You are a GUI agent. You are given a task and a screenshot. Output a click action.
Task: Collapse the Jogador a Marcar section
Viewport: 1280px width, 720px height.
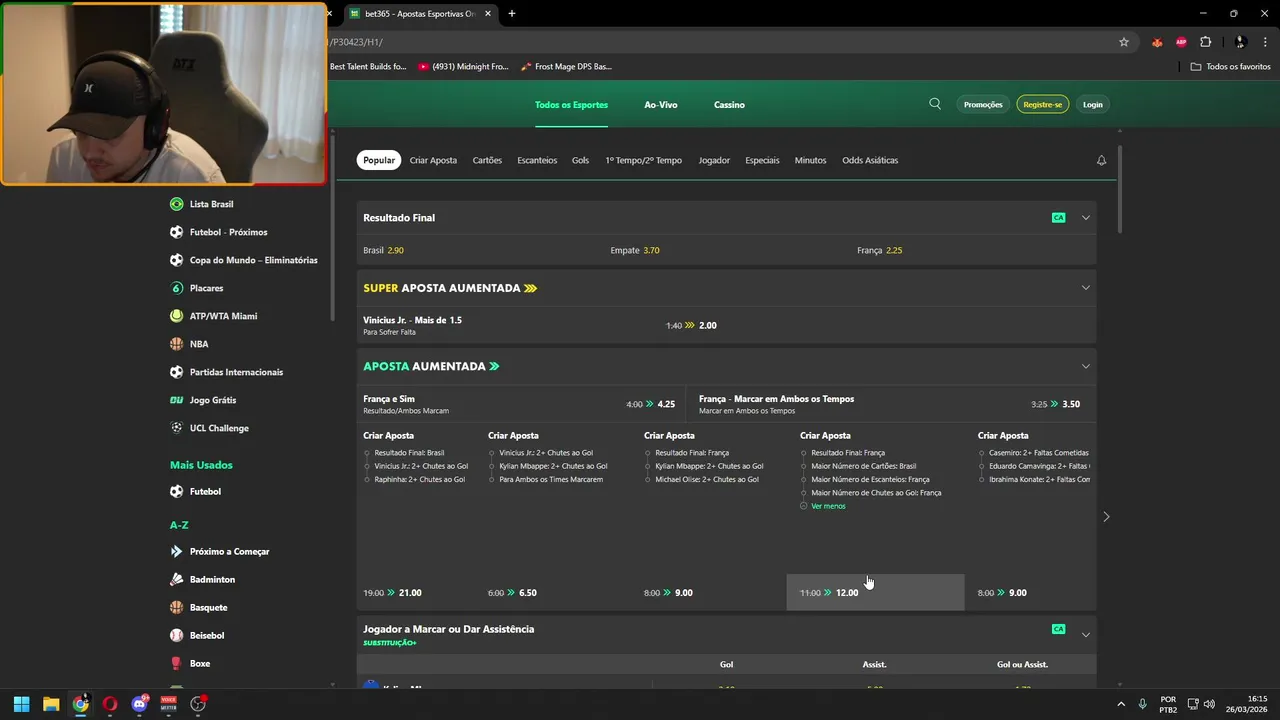[1085, 634]
